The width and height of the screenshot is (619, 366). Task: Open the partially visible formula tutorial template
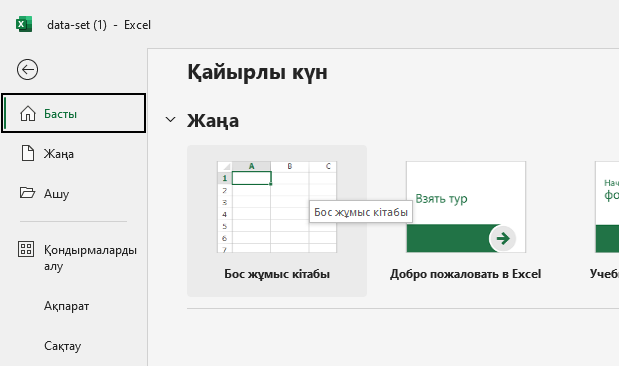[x=607, y=207]
